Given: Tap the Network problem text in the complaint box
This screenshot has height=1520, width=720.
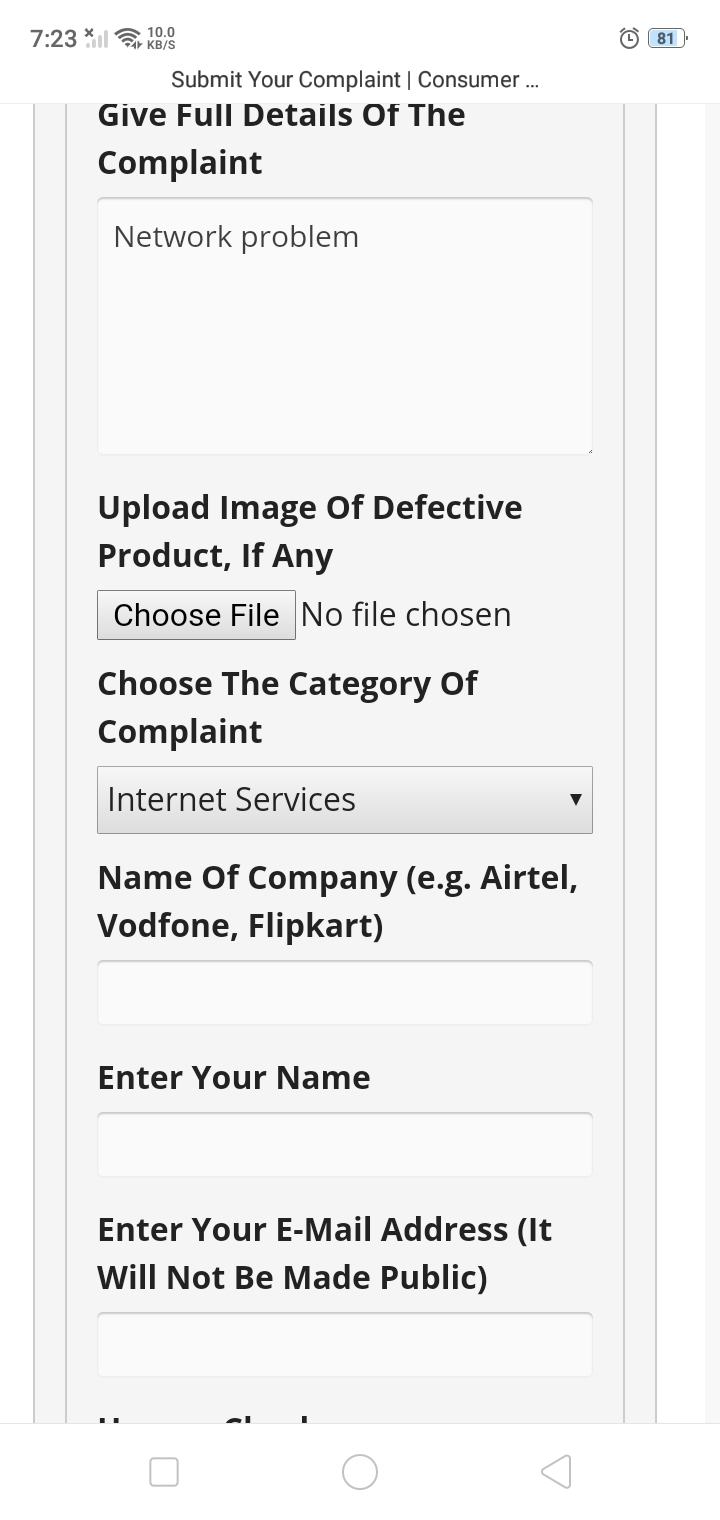Looking at the screenshot, I should pos(236,237).
